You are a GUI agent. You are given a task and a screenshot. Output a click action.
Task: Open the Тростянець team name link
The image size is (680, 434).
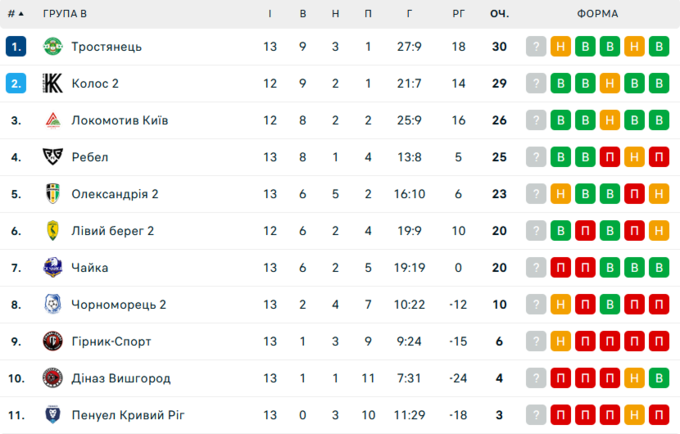pos(106,47)
